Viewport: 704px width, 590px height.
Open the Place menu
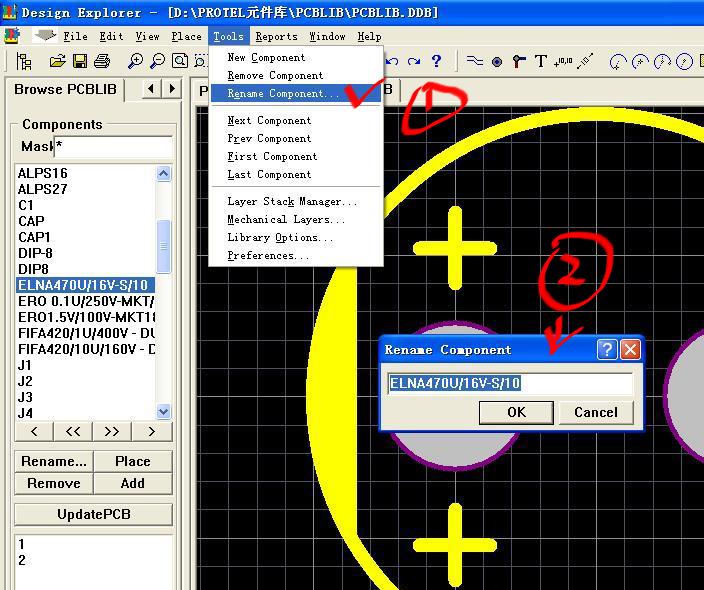[x=186, y=36]
